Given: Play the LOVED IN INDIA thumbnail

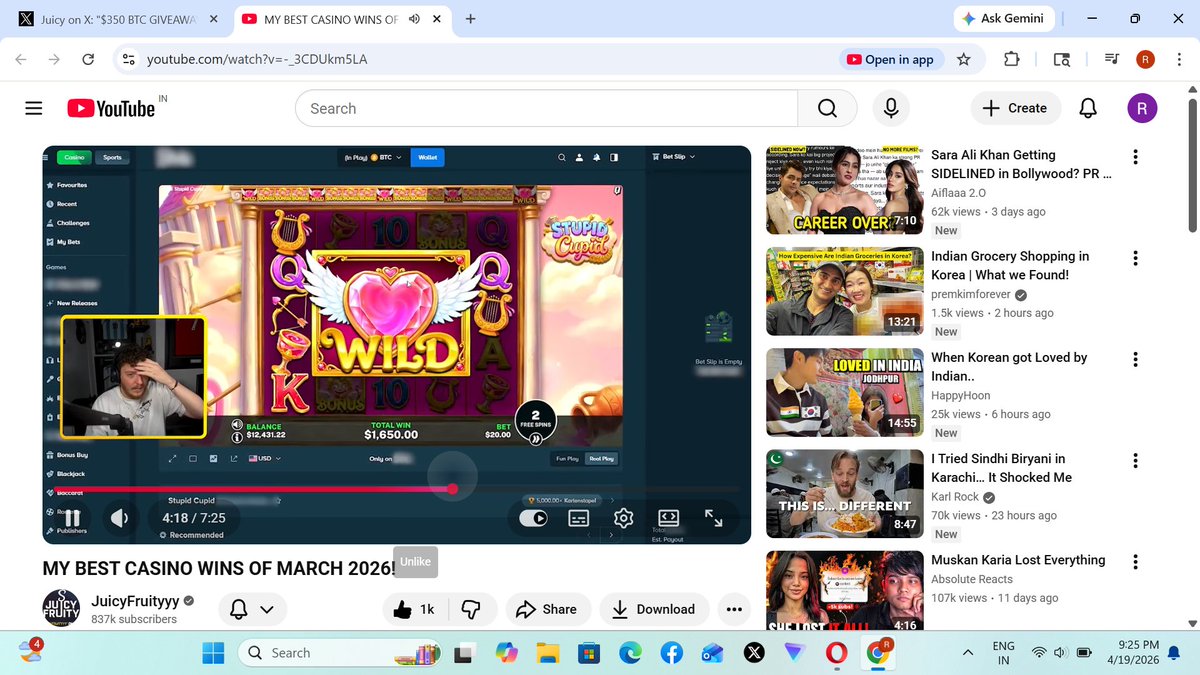Looking at the screenshot, I should pos(844,392).
